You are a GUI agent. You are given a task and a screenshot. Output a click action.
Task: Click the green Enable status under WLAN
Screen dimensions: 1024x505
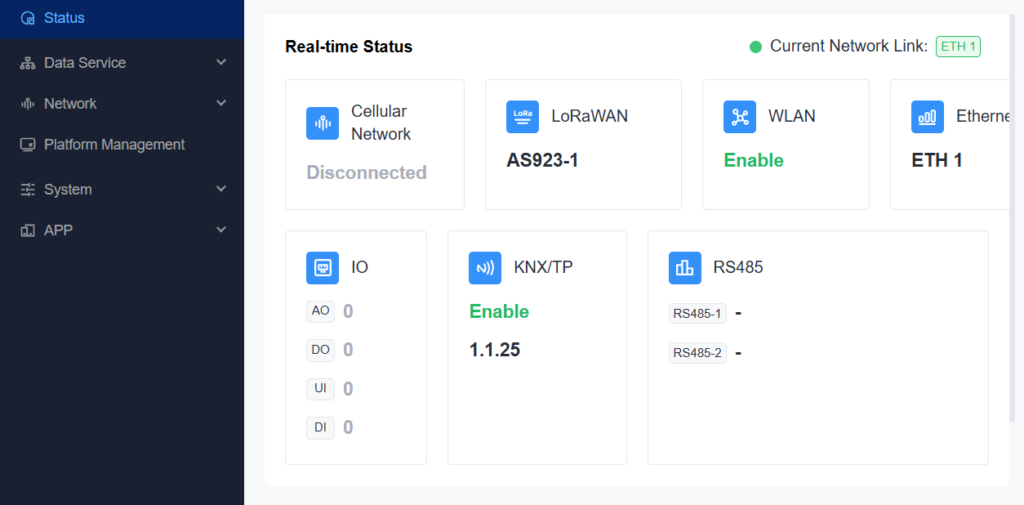pos(753,160)
